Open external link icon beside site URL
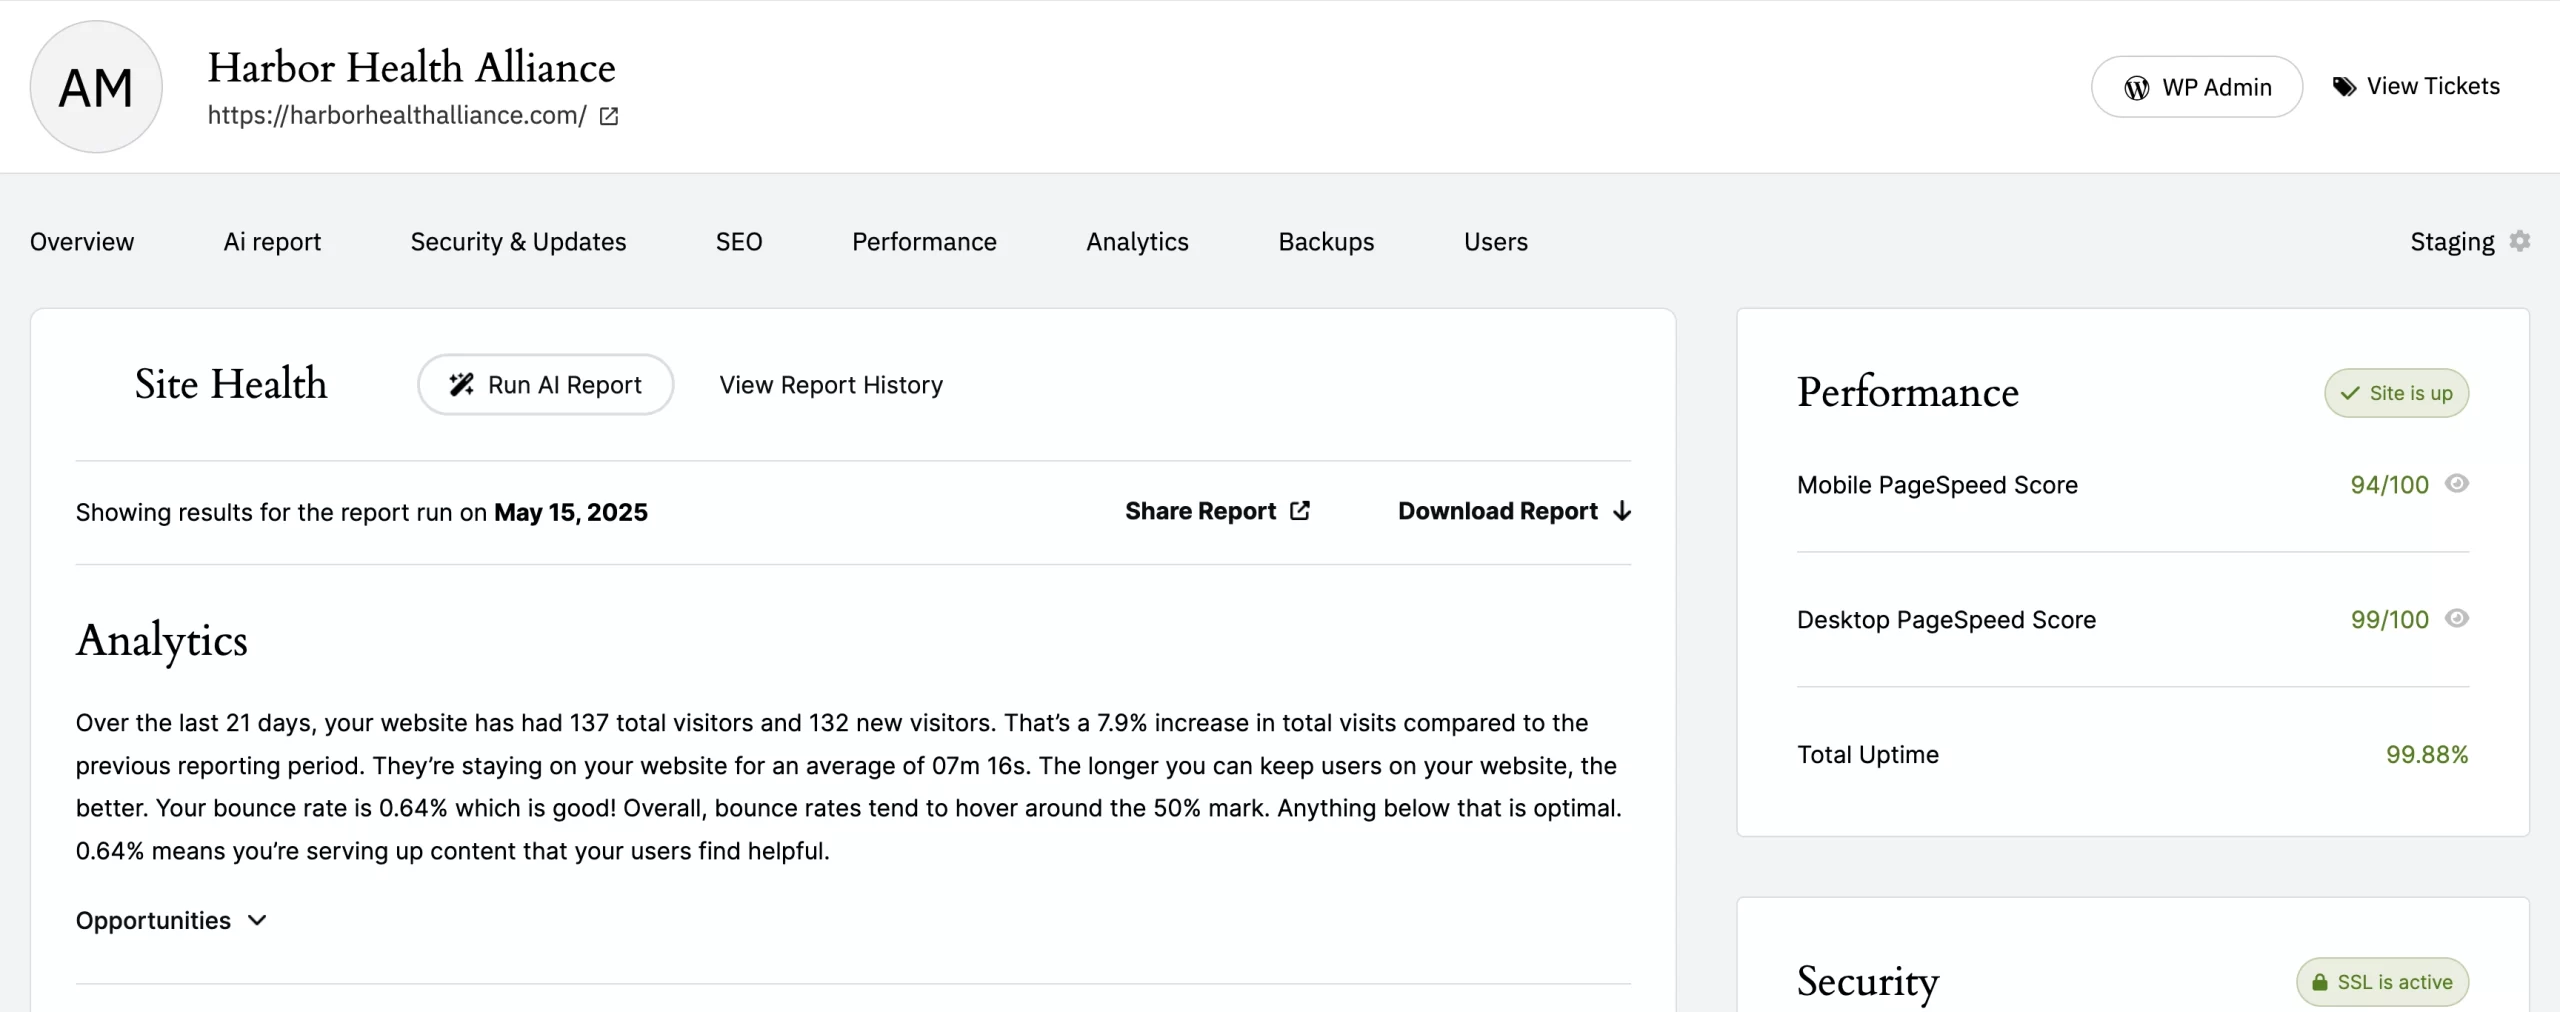The height and width of the screenshot is (1012, 2560). pos(609,116)
